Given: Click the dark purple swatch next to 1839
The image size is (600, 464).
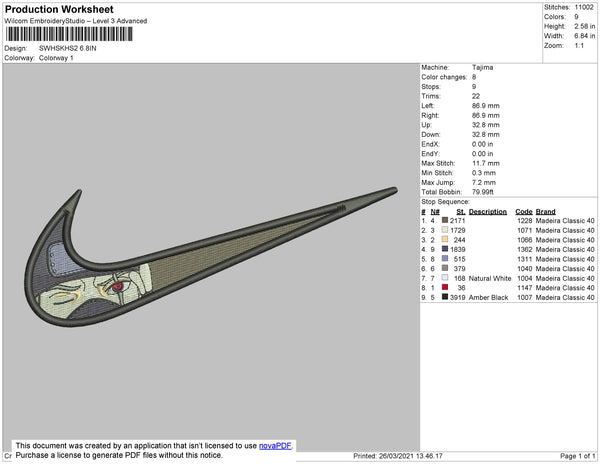Looking at the screenshot, I should point(445,249).
